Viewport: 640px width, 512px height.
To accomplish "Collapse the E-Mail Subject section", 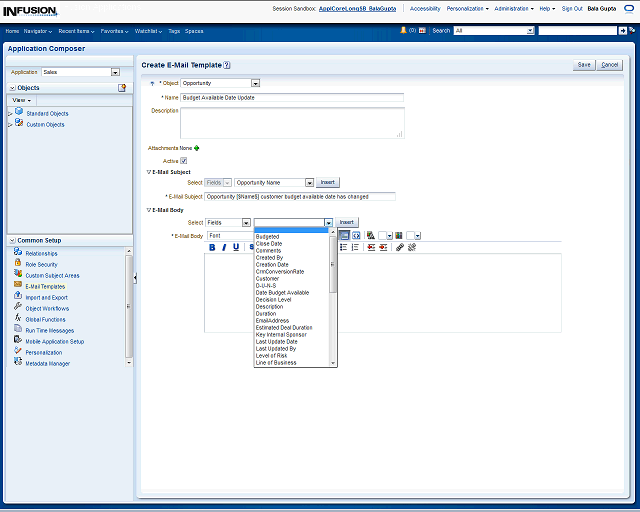I will point(149,172).
